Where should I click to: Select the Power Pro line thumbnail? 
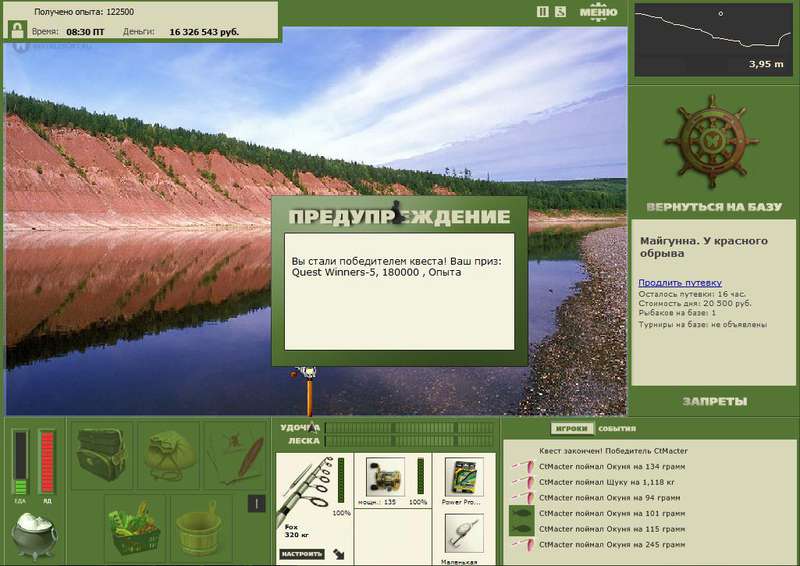pos(464,477)
